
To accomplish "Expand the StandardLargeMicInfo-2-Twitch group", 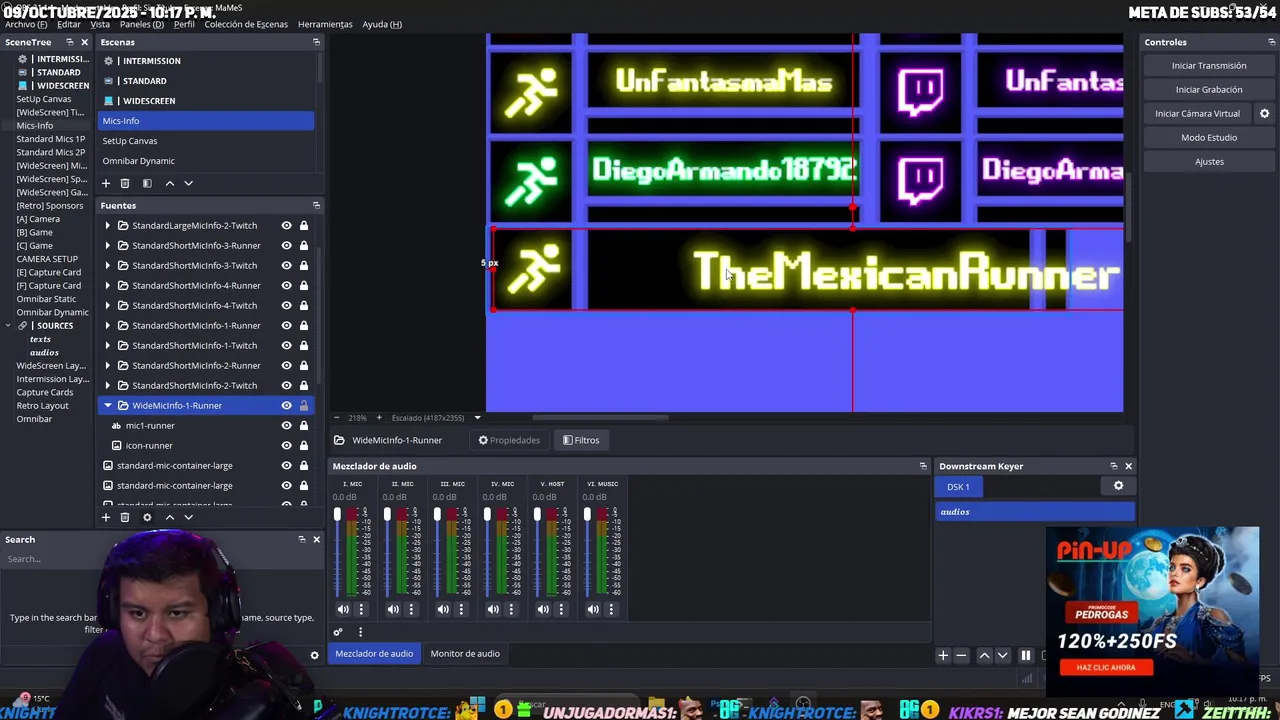I will (108, 225).
